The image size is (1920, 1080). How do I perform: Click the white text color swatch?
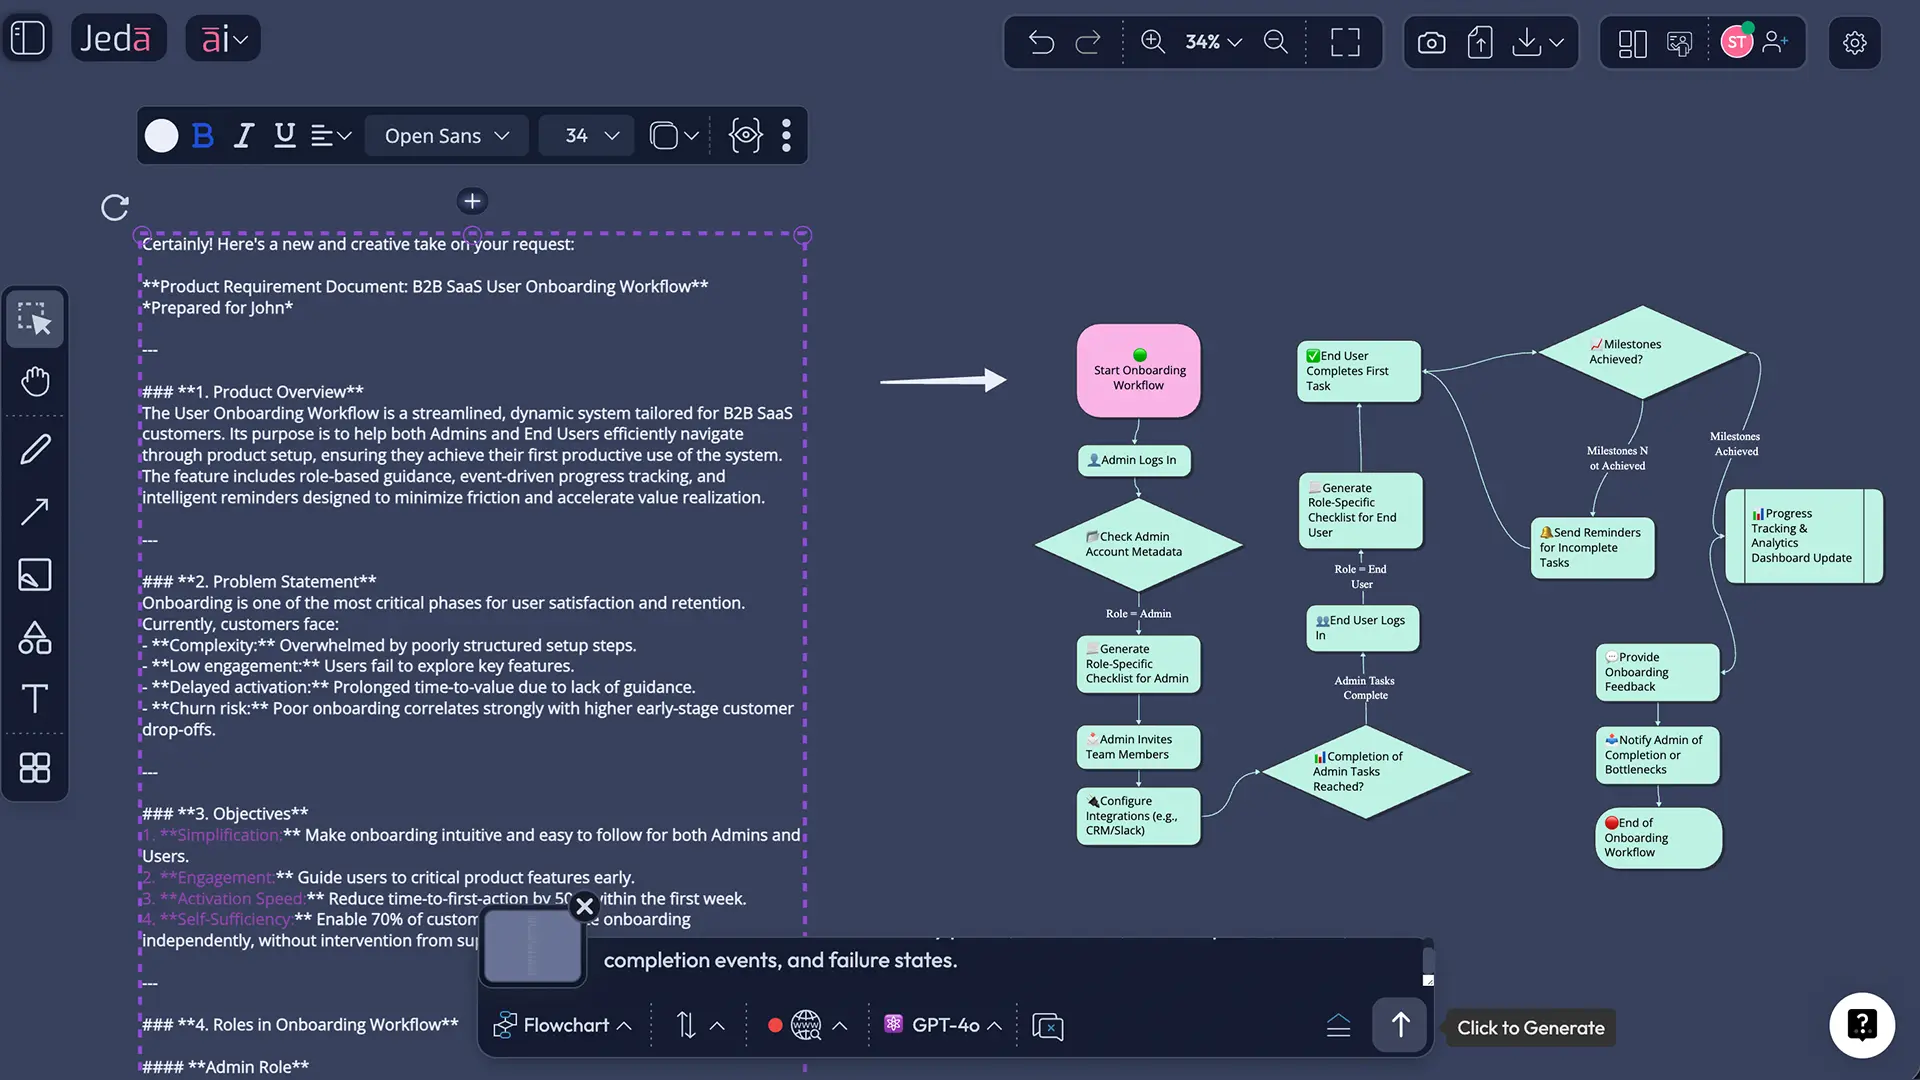click(x=161, y=136)
